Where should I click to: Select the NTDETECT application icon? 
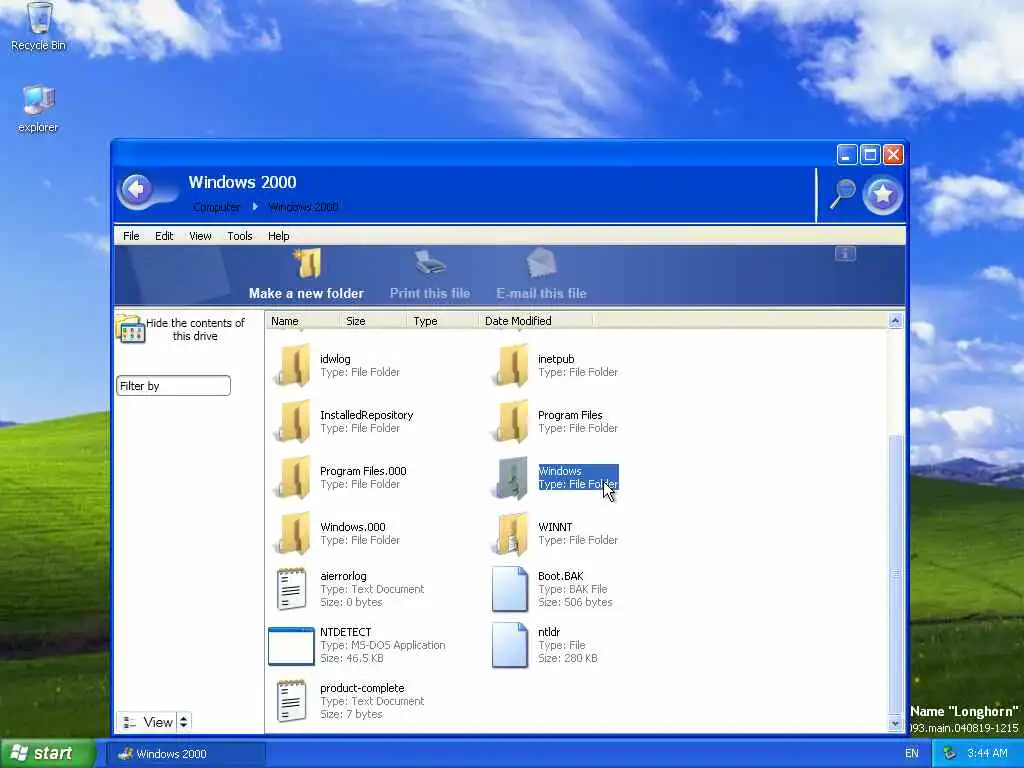(x=291, y=646)
